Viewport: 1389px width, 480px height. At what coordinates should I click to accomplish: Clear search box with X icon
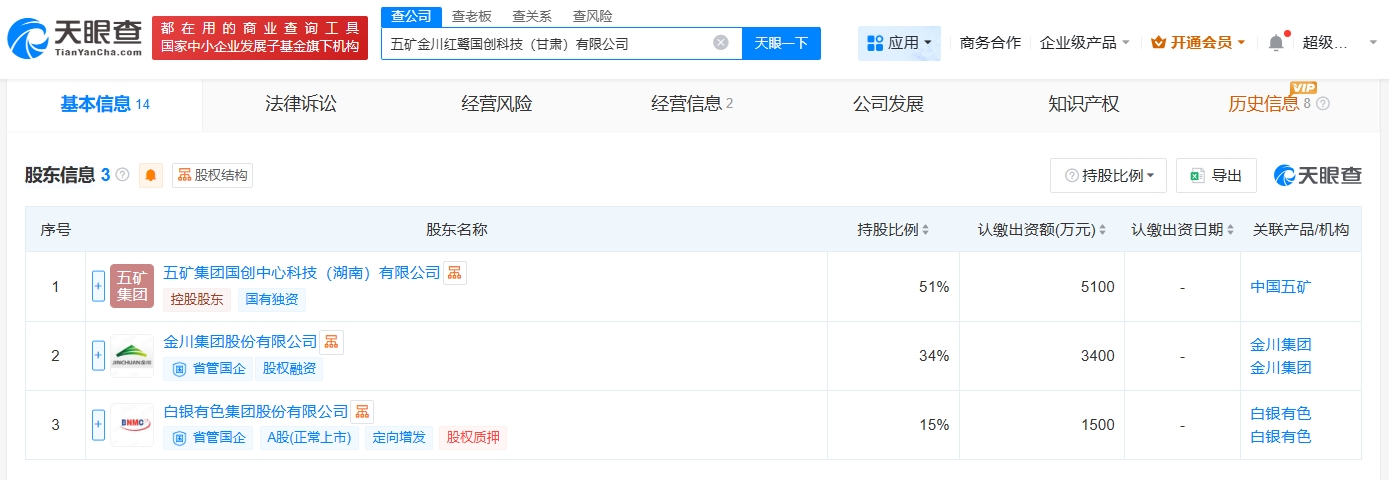pyautogui.click(x=720, y=43)
